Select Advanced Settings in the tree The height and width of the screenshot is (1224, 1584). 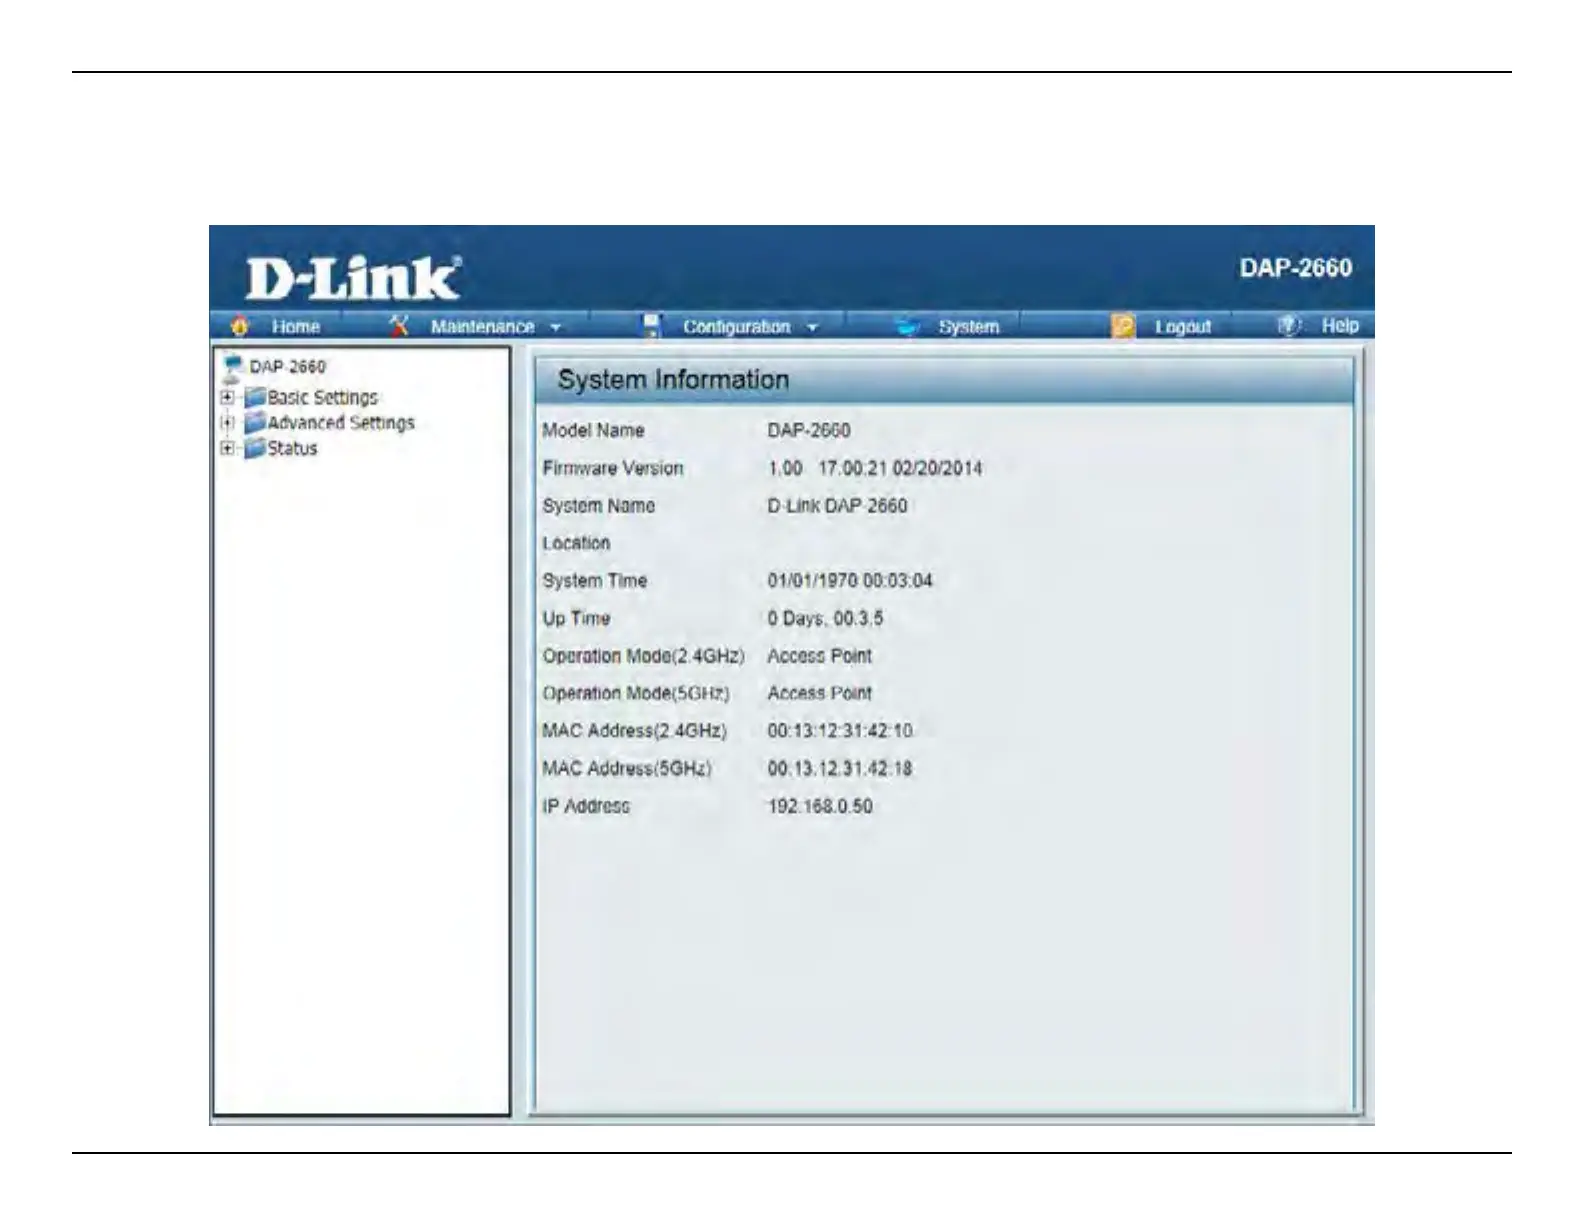pos(340,423)
